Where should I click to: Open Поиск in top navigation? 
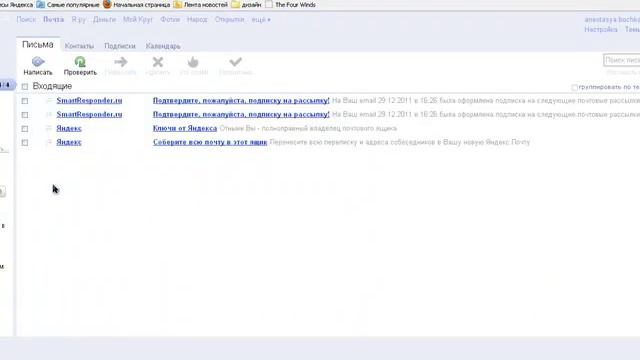pyautogui.click(x=26, y=20)
